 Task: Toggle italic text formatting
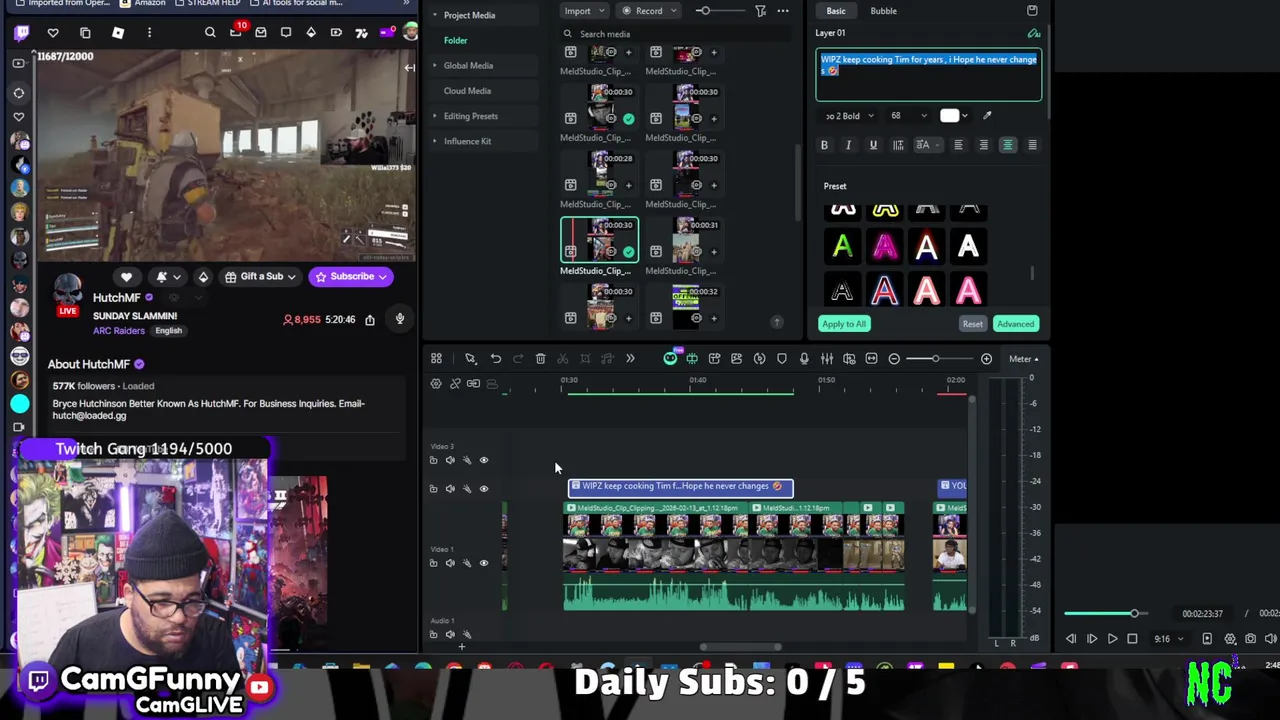coord(848,145)
